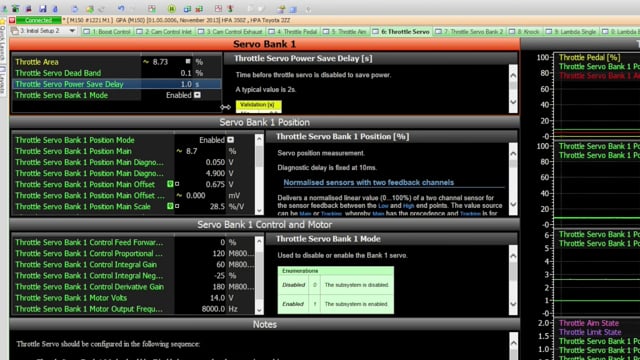Edit the Position Main Offset value 0.675
Image resolution: width=640 pixels, height=360 pixels.
pyautogui.click(x=215, y=184)
